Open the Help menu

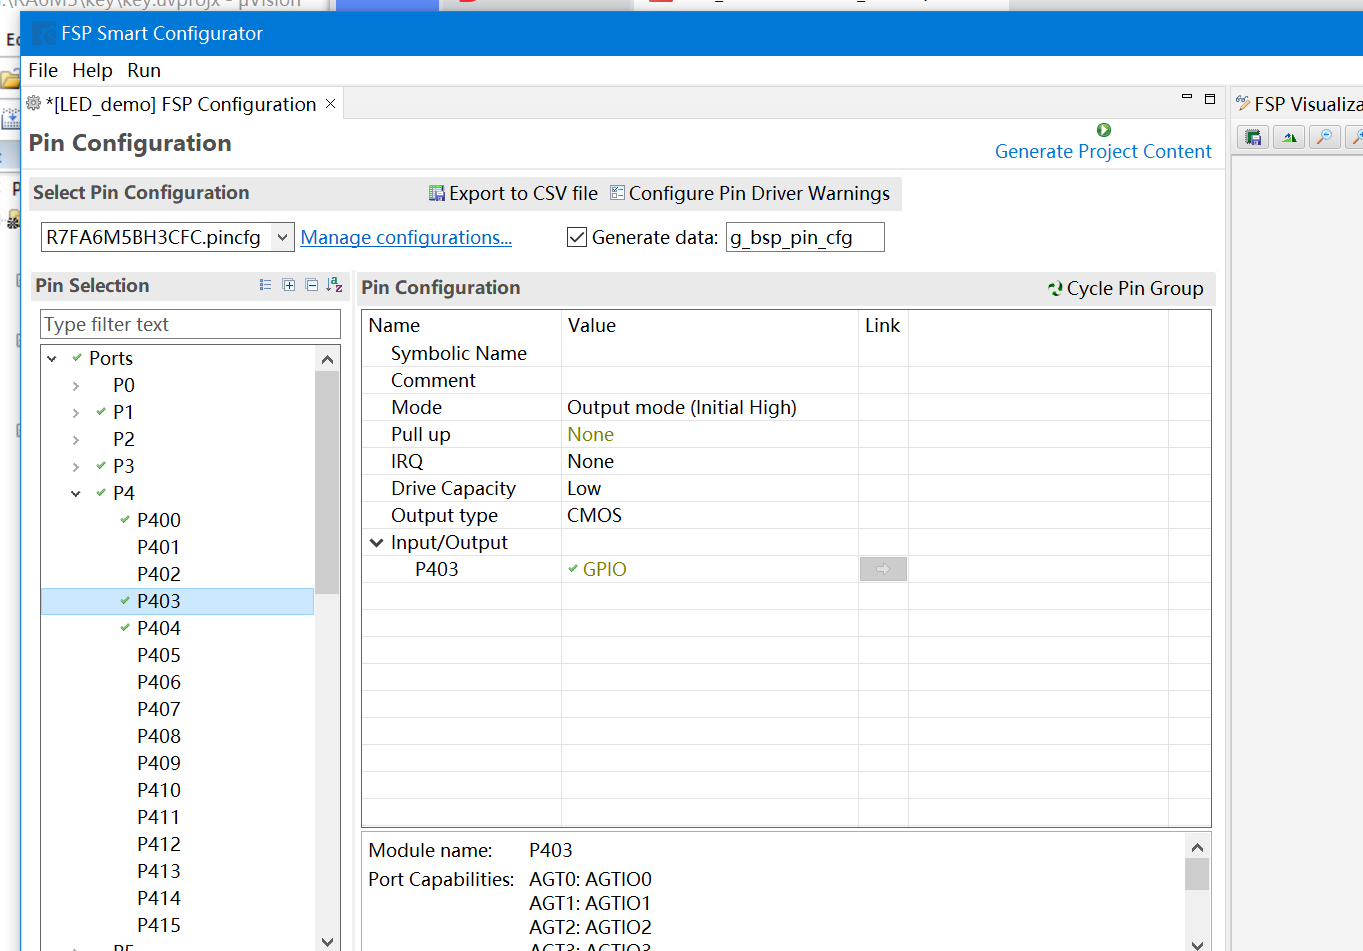click(92, 70)
